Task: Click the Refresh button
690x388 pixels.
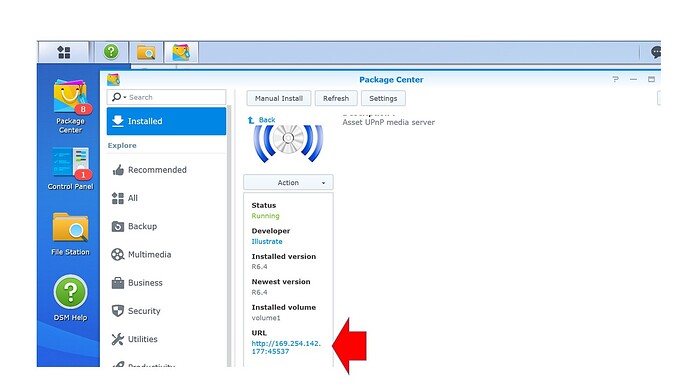Action: click(336, 98)
